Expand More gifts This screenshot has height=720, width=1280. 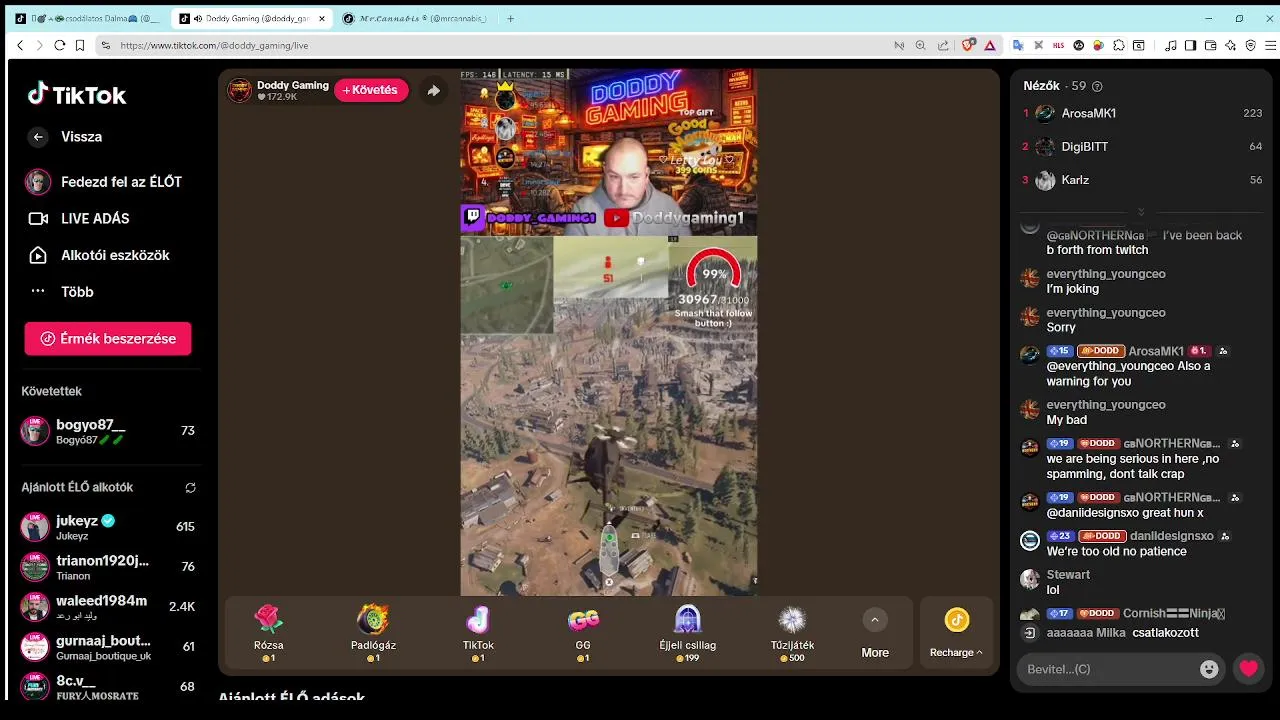[875, 633]
